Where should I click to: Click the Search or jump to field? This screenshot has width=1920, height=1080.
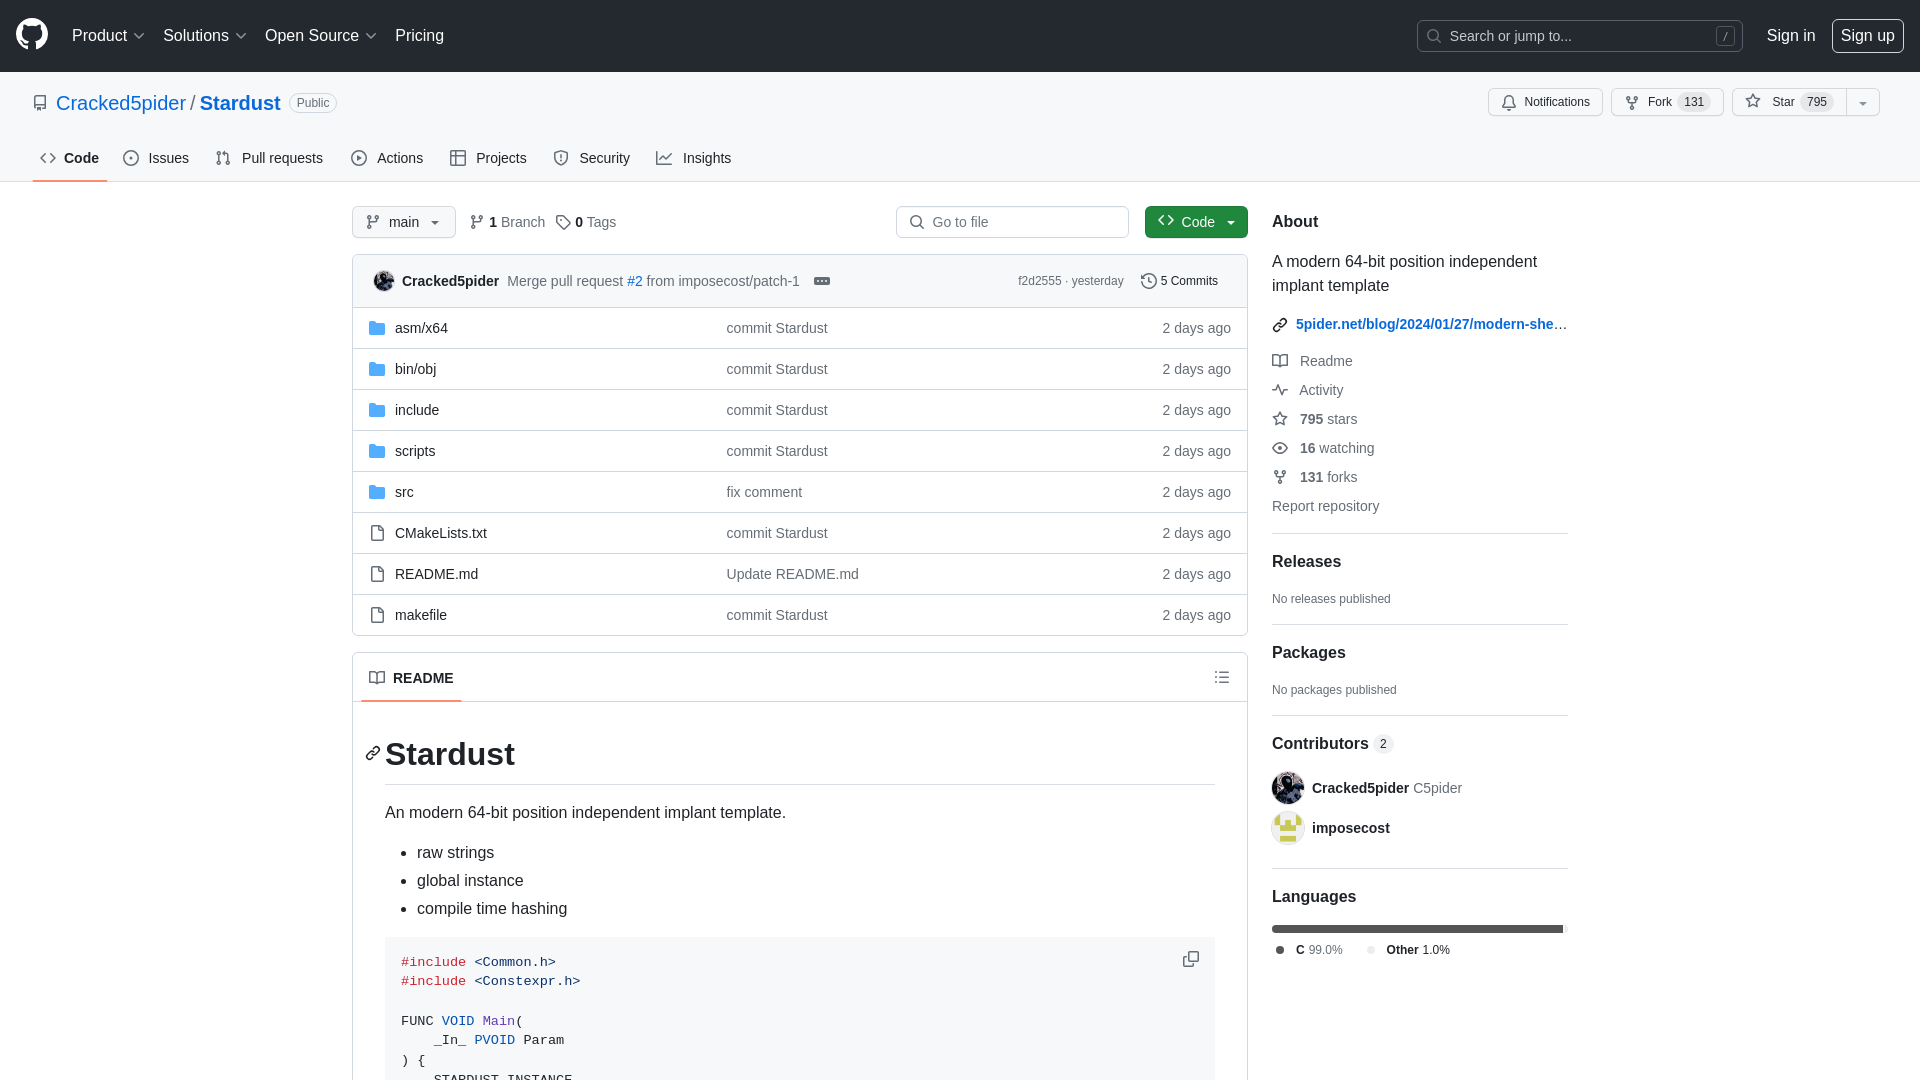1579,36
